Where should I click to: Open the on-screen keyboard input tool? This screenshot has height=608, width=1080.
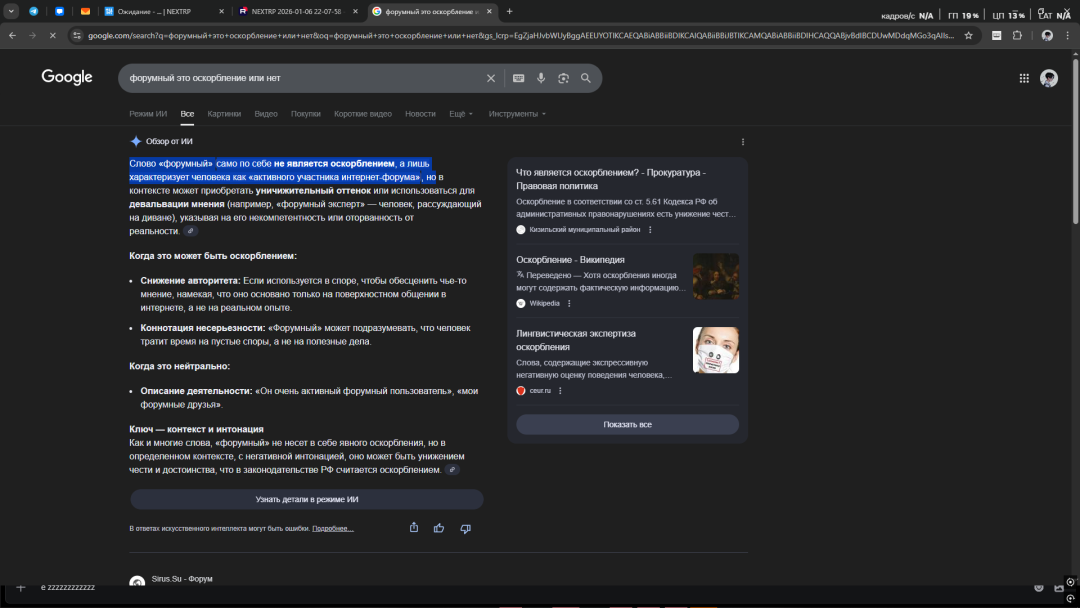pos(518,78)
